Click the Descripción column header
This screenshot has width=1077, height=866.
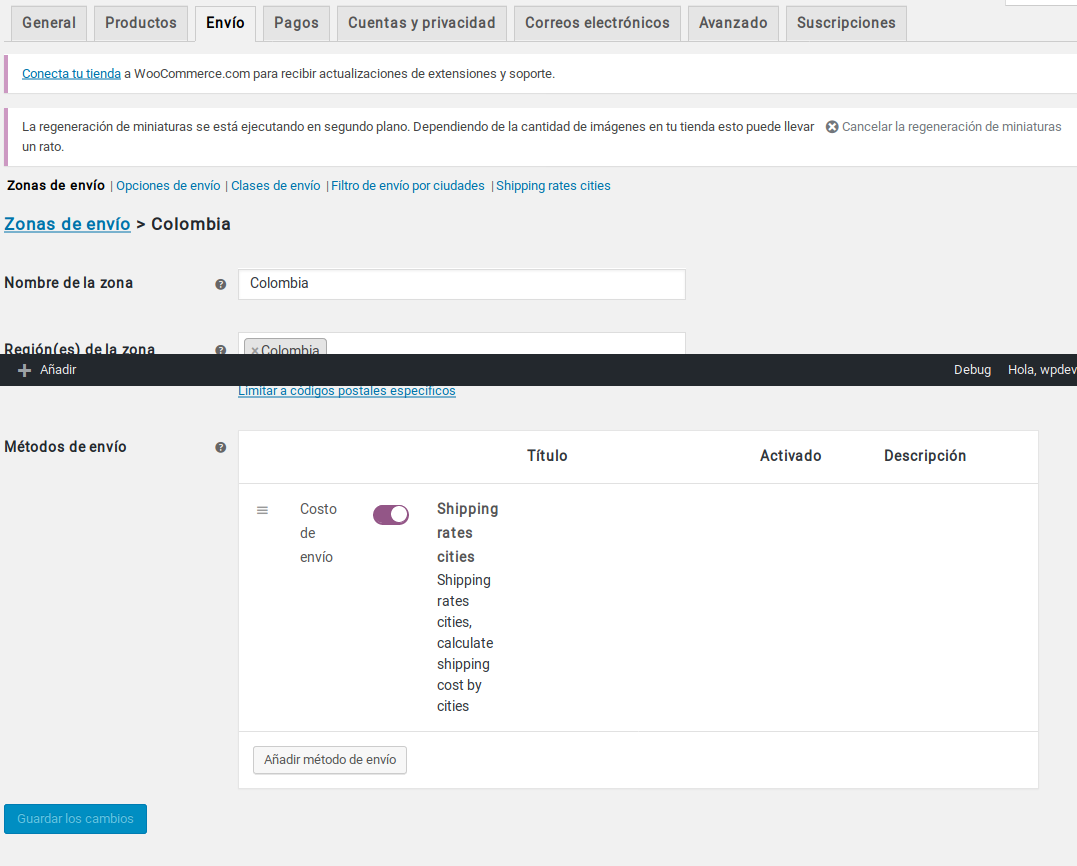pos(925,456)
